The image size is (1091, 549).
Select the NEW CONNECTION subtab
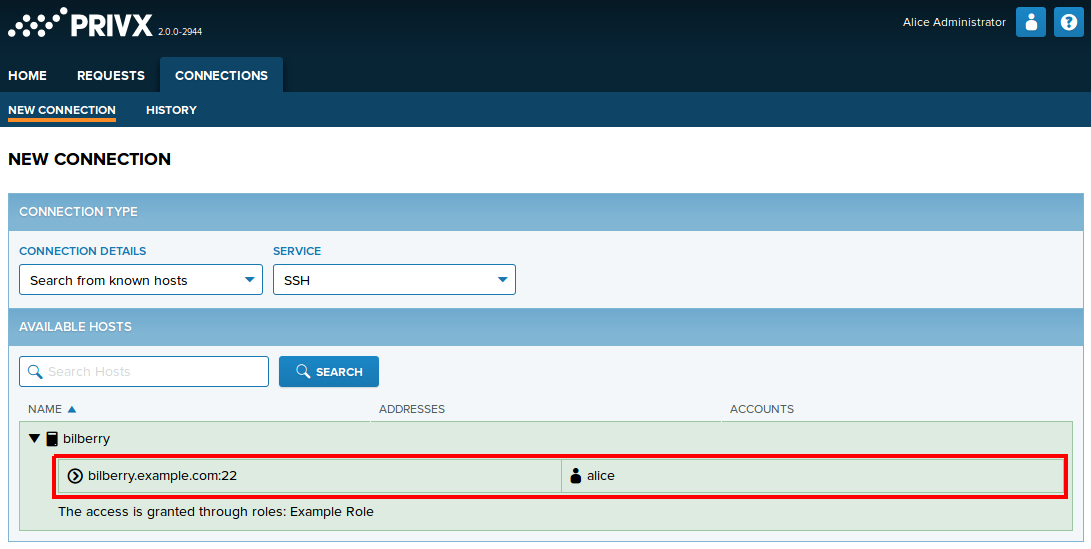pyautogui.click(x=62, y=110)
